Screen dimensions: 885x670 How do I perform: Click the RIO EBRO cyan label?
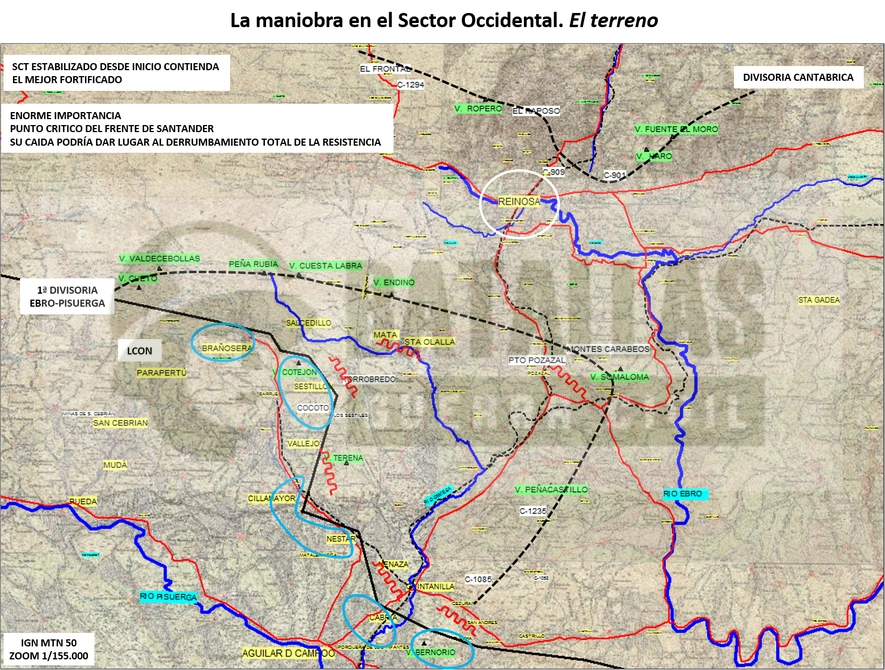[683, 494]
